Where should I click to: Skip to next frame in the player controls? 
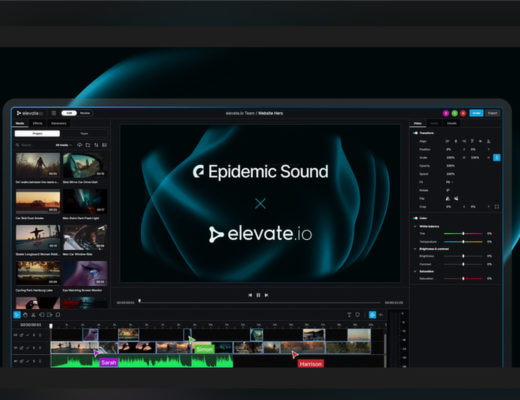point(266,295)
